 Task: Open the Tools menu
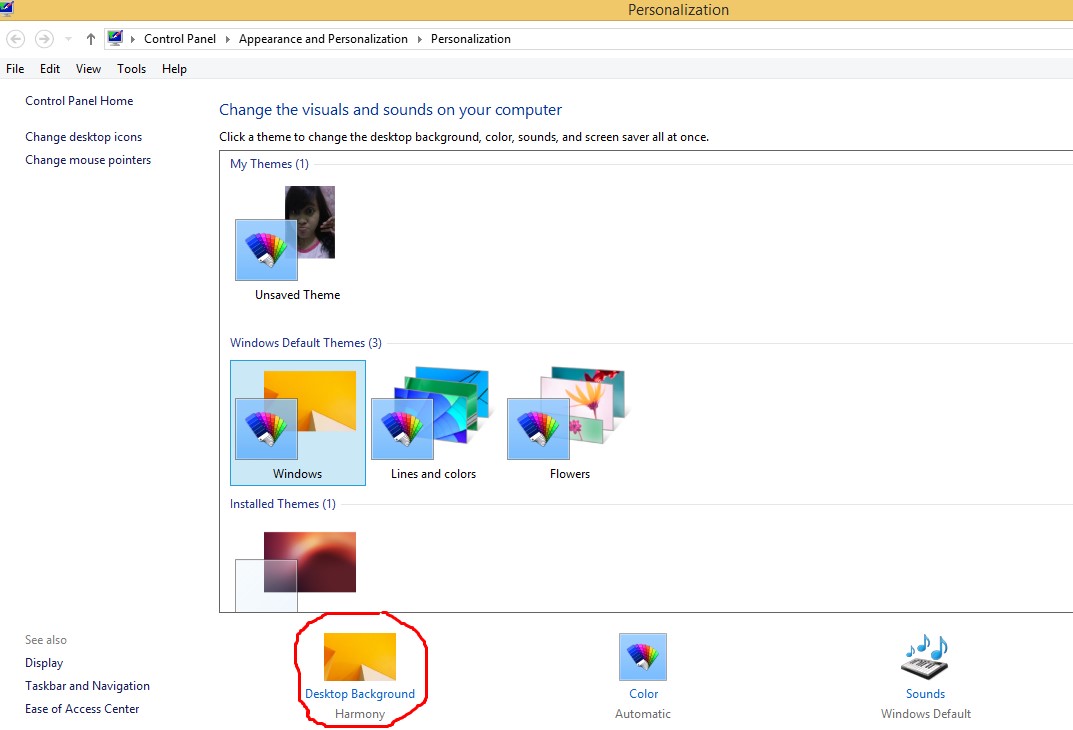click(131, 68)
